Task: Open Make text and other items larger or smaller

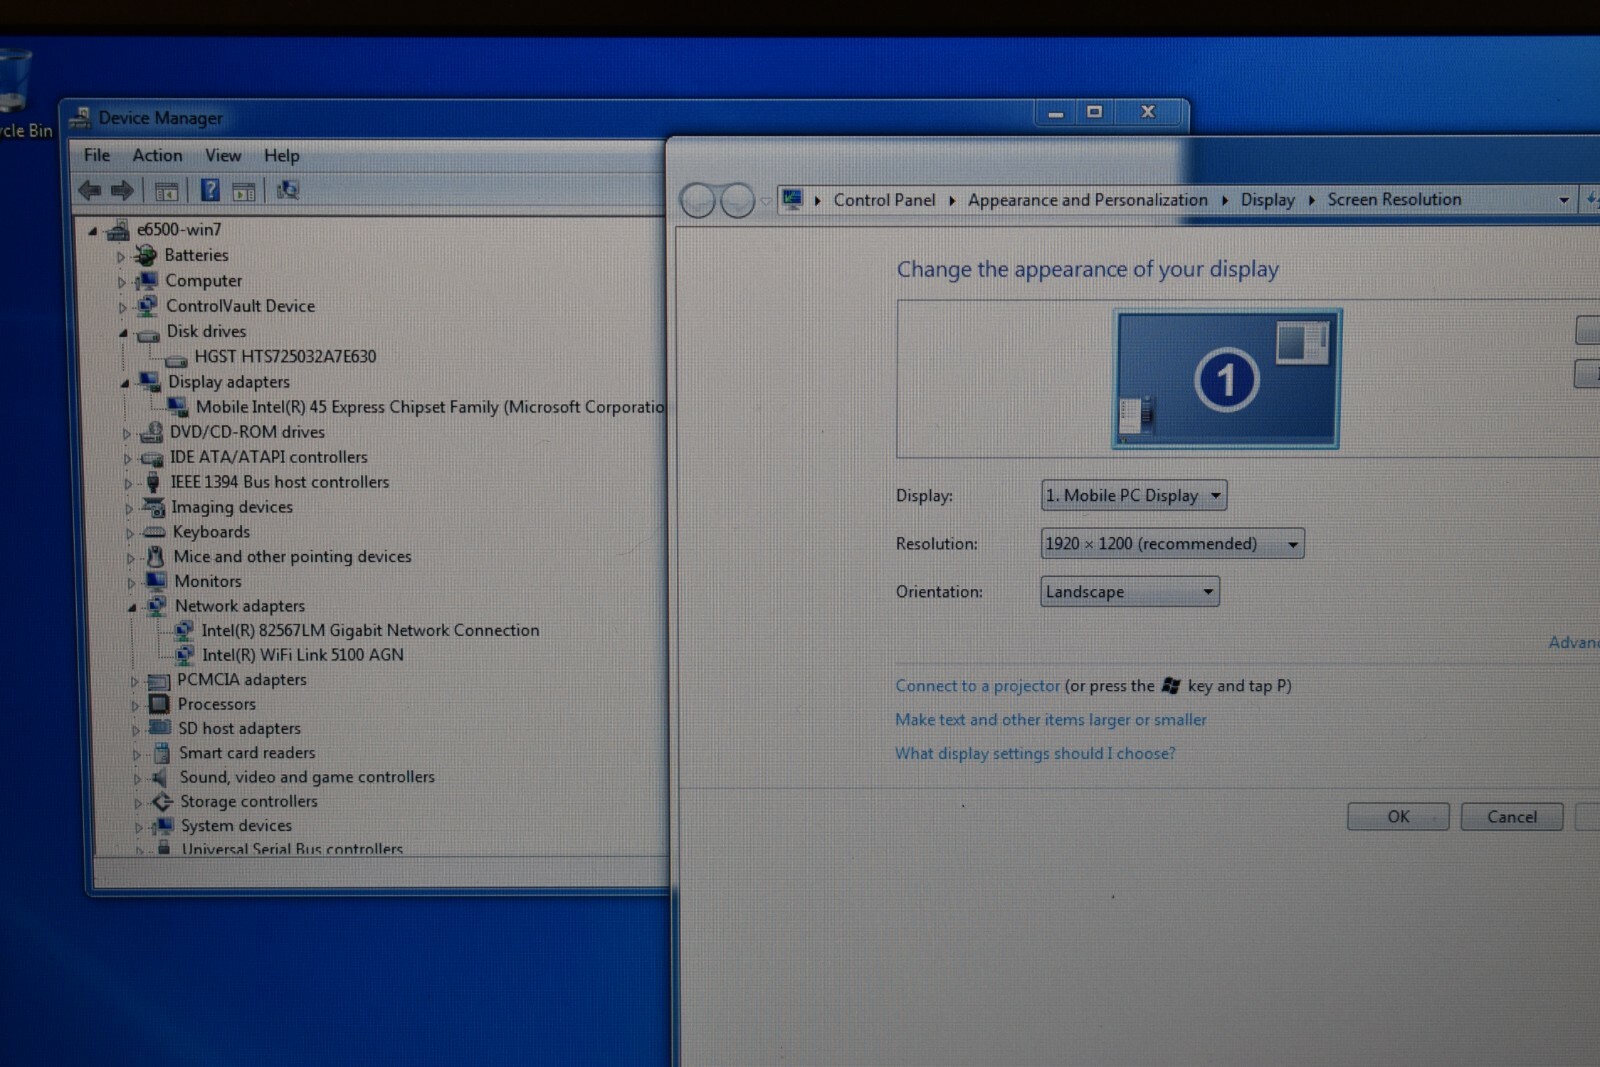Action: (1050, 720)
